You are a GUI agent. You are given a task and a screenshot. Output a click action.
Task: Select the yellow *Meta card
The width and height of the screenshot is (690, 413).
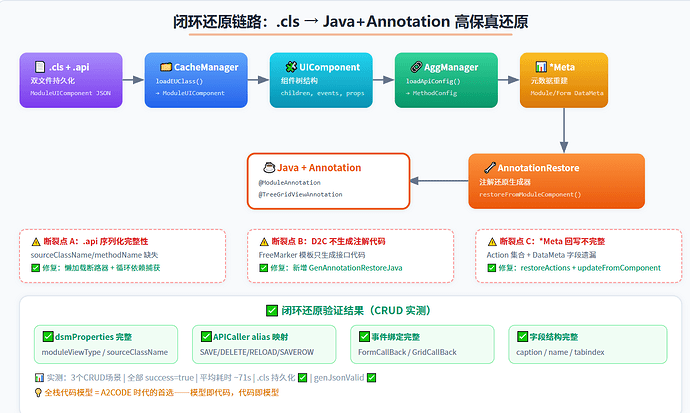point(564,80)
